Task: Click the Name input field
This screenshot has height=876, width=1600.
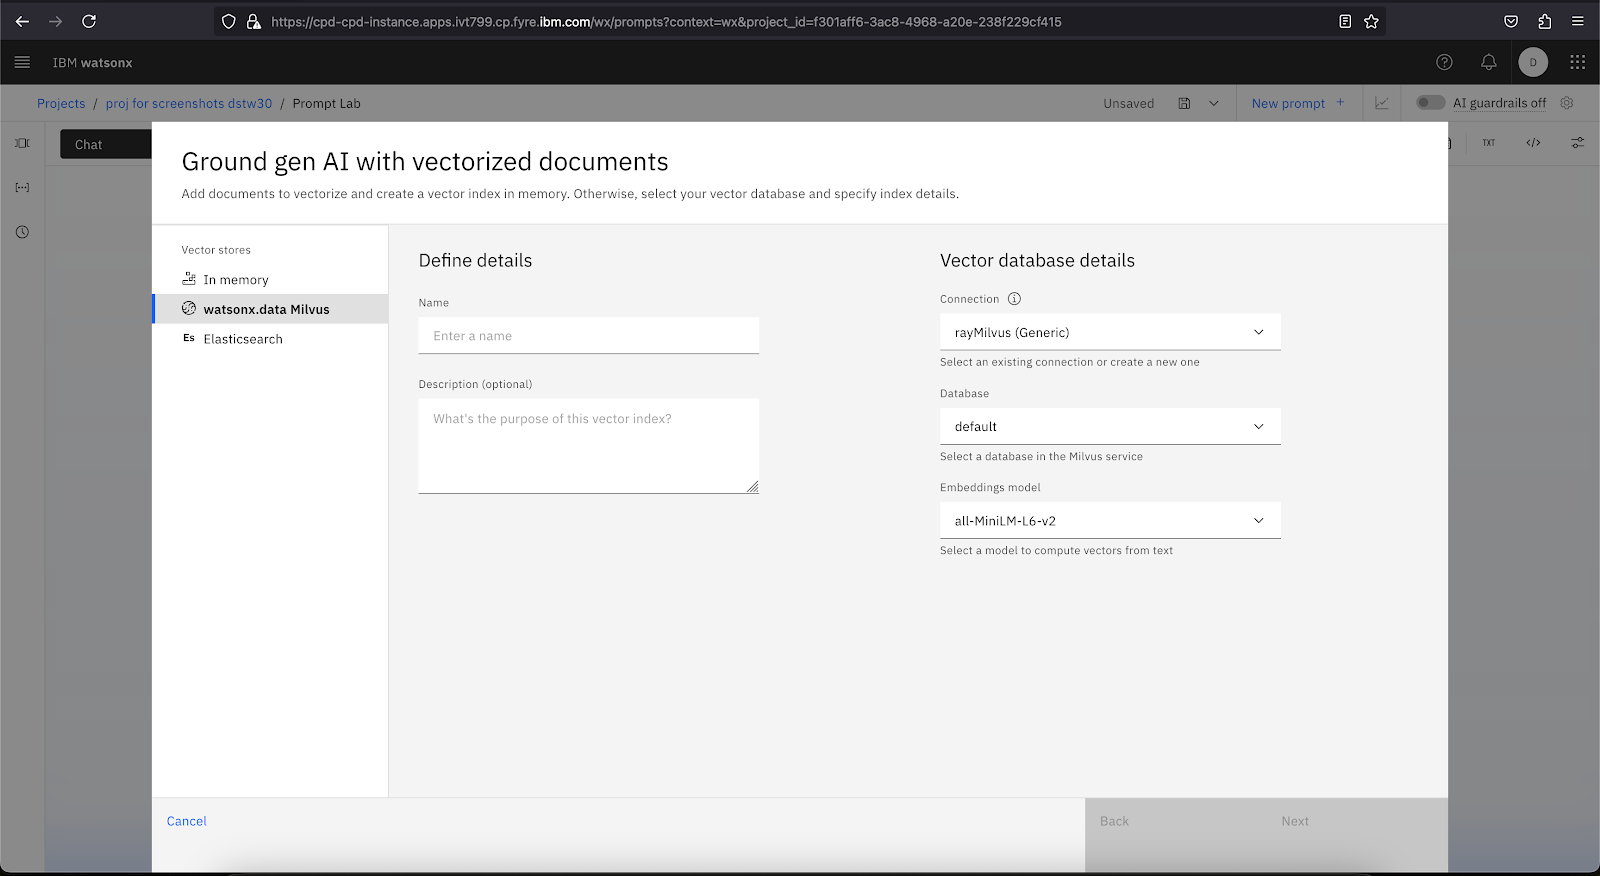Action: tap(588, 336)
